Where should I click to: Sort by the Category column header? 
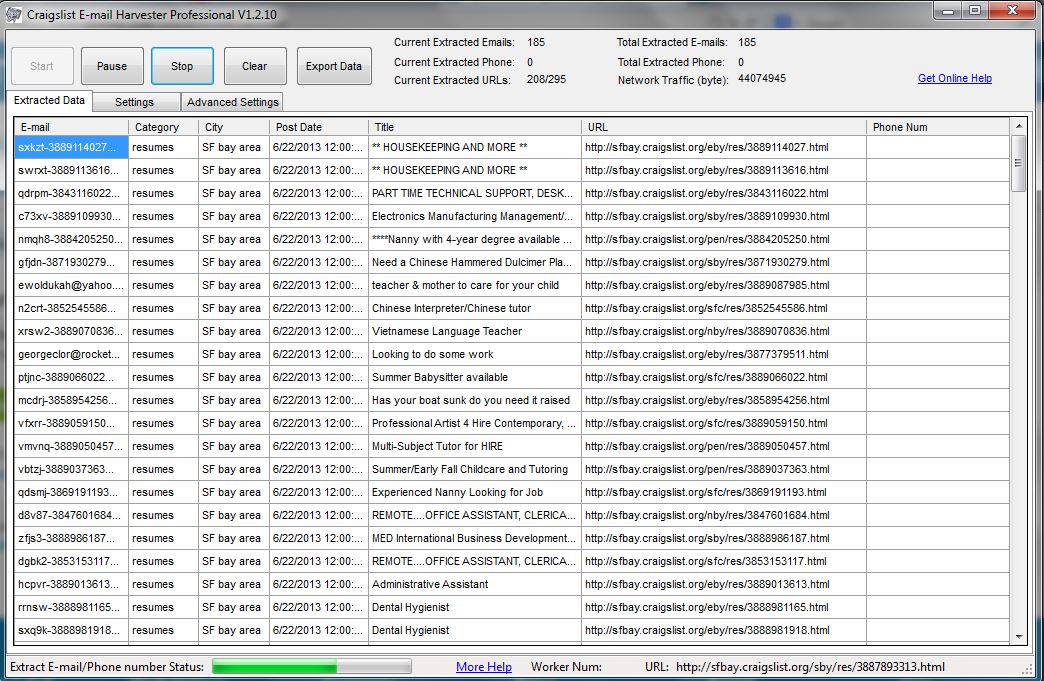tap(163, 126)
